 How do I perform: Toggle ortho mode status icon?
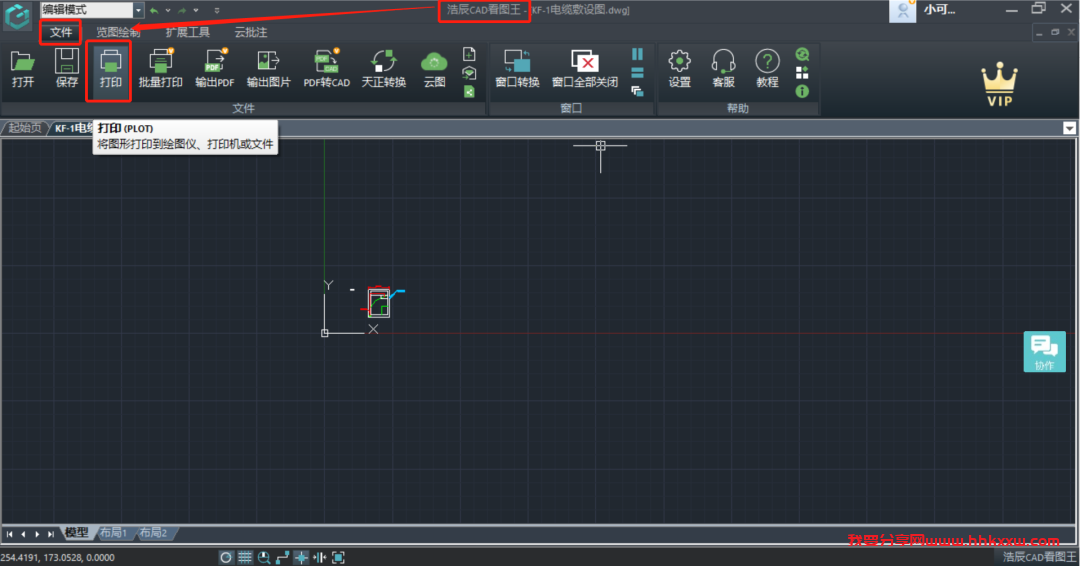[x=282, y=557]
